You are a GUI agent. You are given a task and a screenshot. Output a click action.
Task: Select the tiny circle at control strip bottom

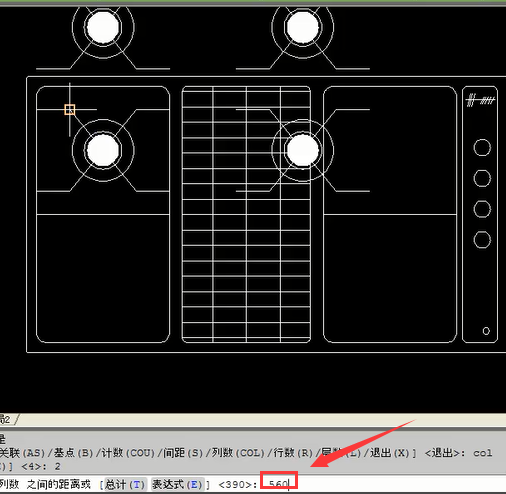[x=486, y=331]
